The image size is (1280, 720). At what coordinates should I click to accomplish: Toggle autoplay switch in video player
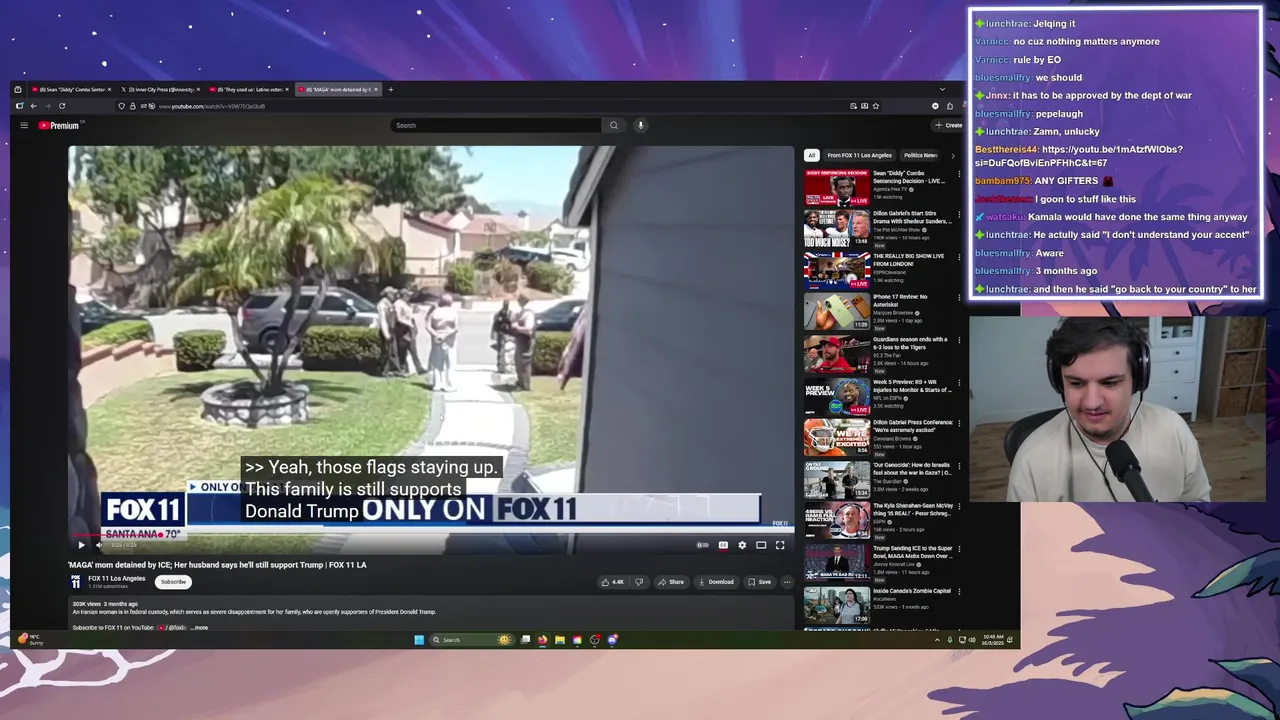click(x=702, y=545)
